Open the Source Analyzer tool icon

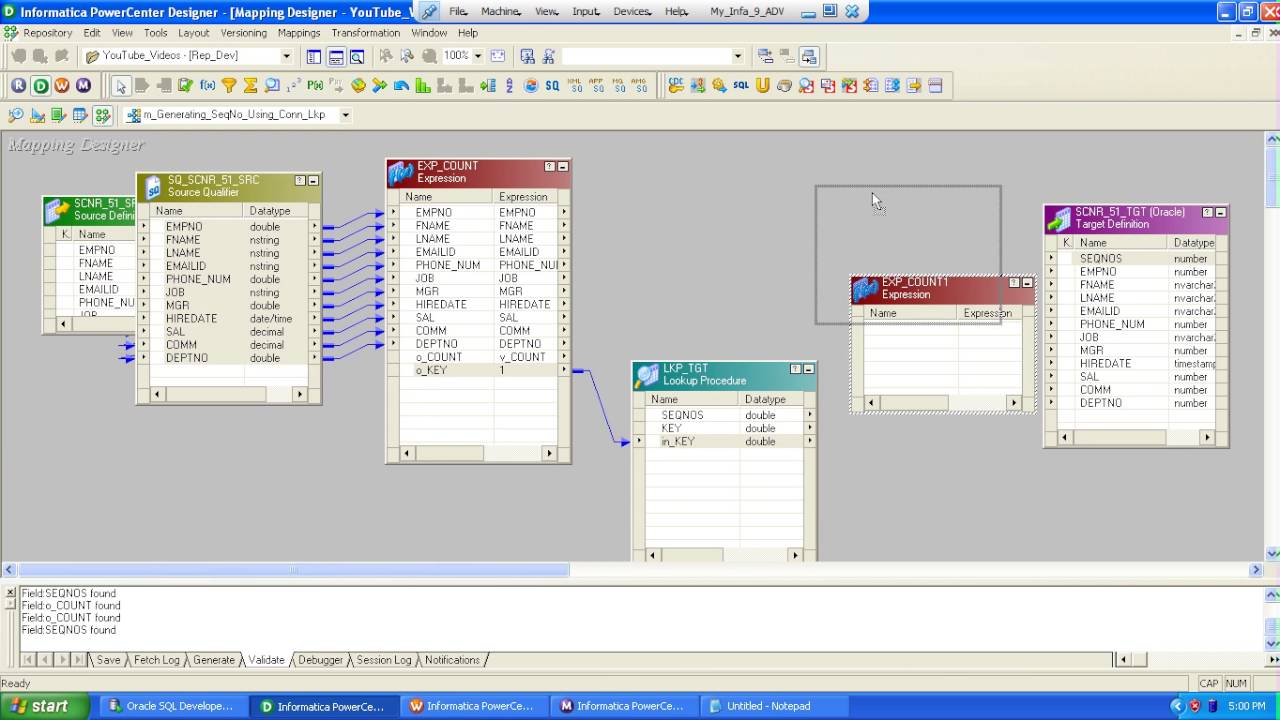coord(16,115)
